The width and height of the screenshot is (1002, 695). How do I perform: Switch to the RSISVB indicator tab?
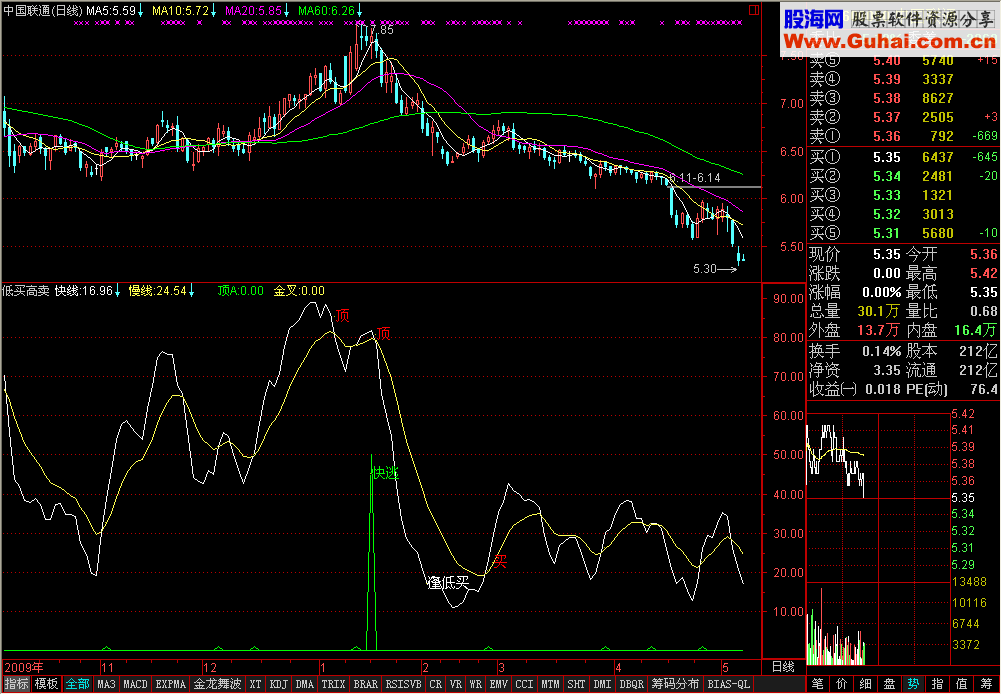click(404, 684)
